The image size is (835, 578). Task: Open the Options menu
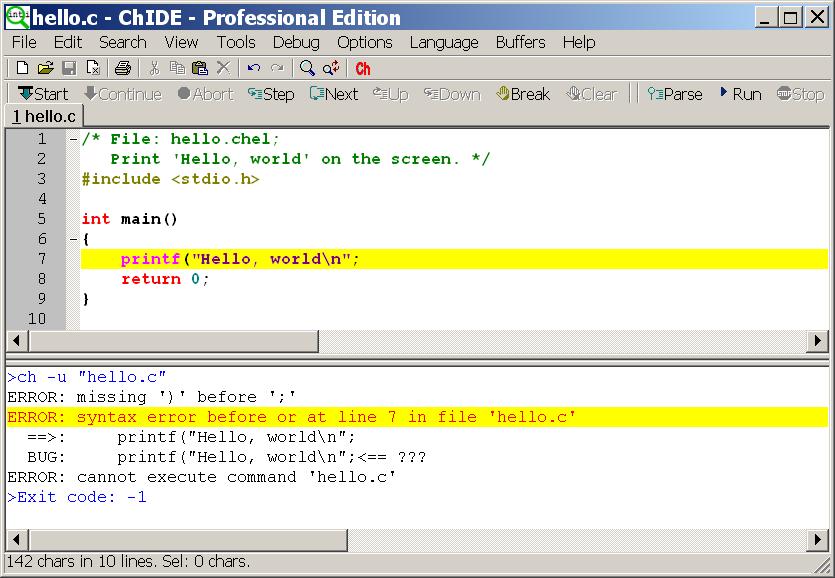point(365,42)
